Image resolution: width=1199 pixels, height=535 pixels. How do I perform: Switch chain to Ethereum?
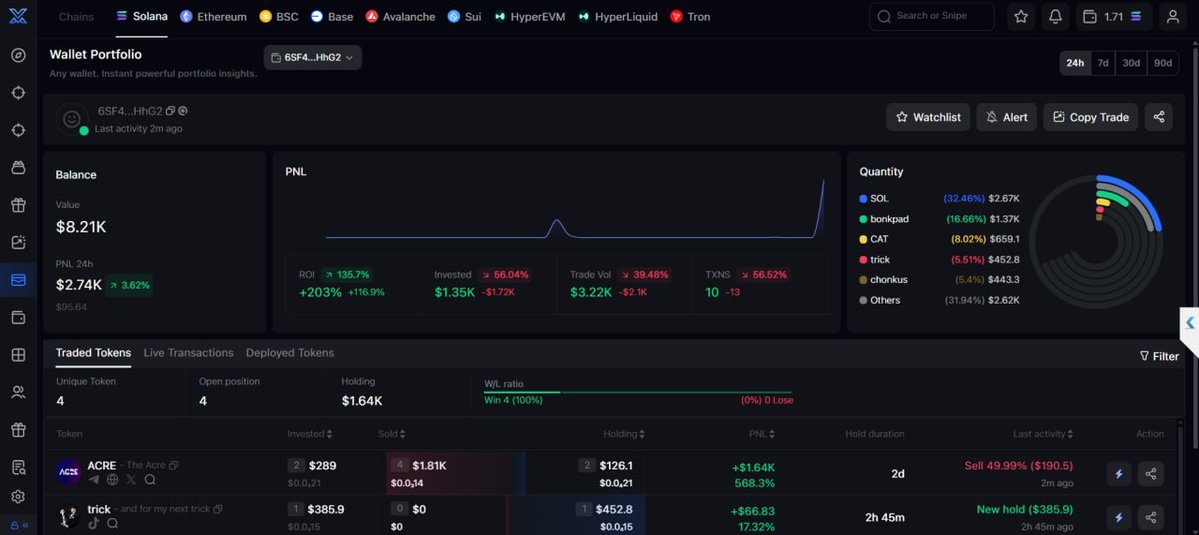213,16
